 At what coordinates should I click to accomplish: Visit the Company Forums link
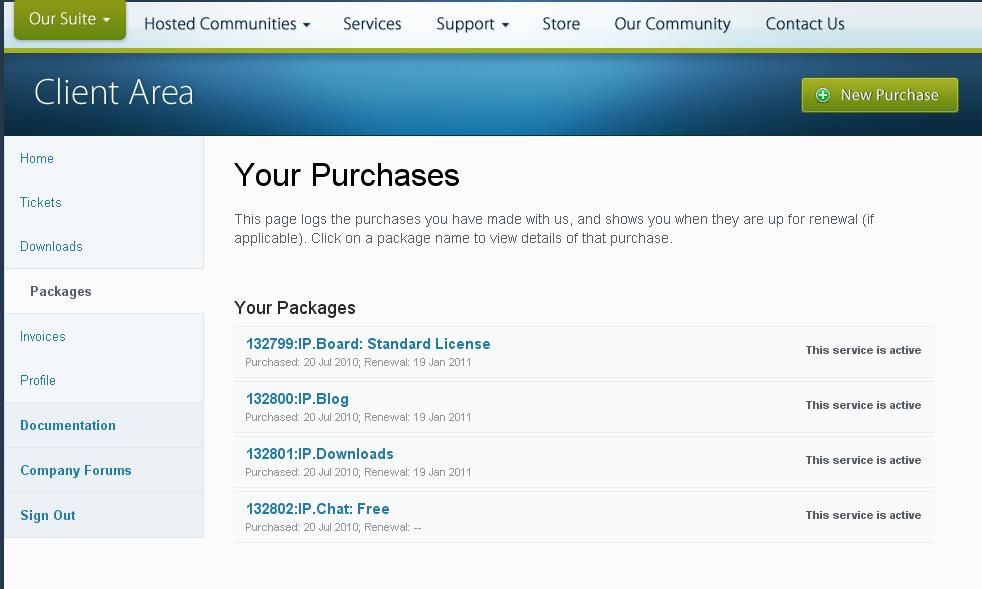pos(76,471)
